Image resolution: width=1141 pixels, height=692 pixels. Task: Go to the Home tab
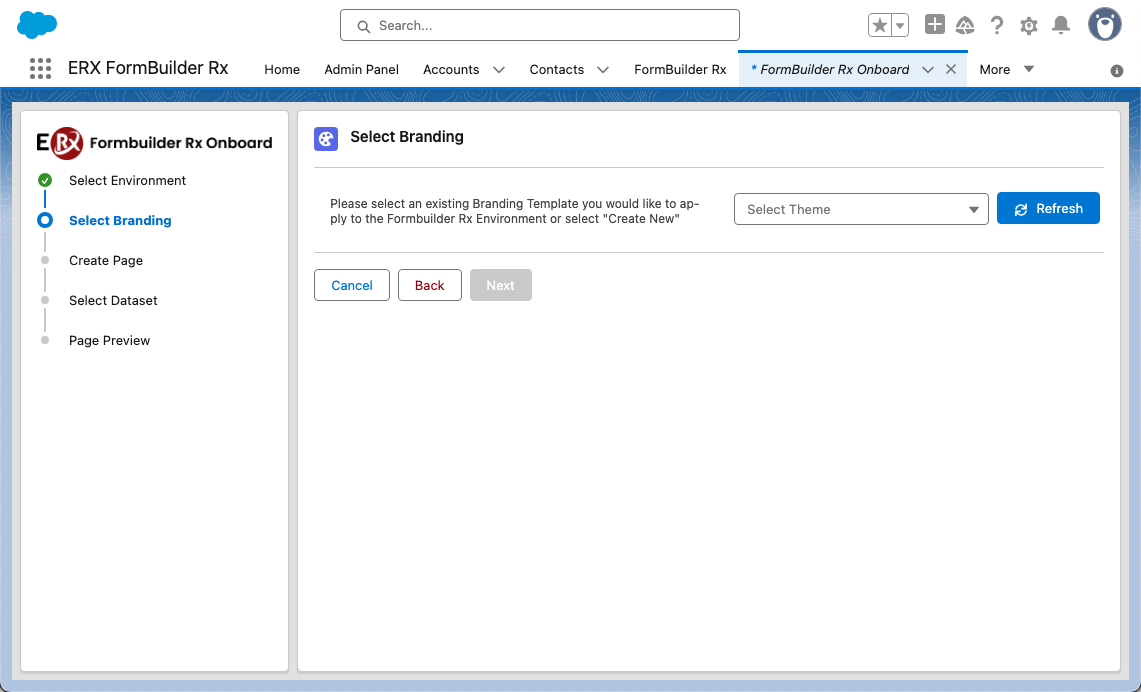(282, 69)
